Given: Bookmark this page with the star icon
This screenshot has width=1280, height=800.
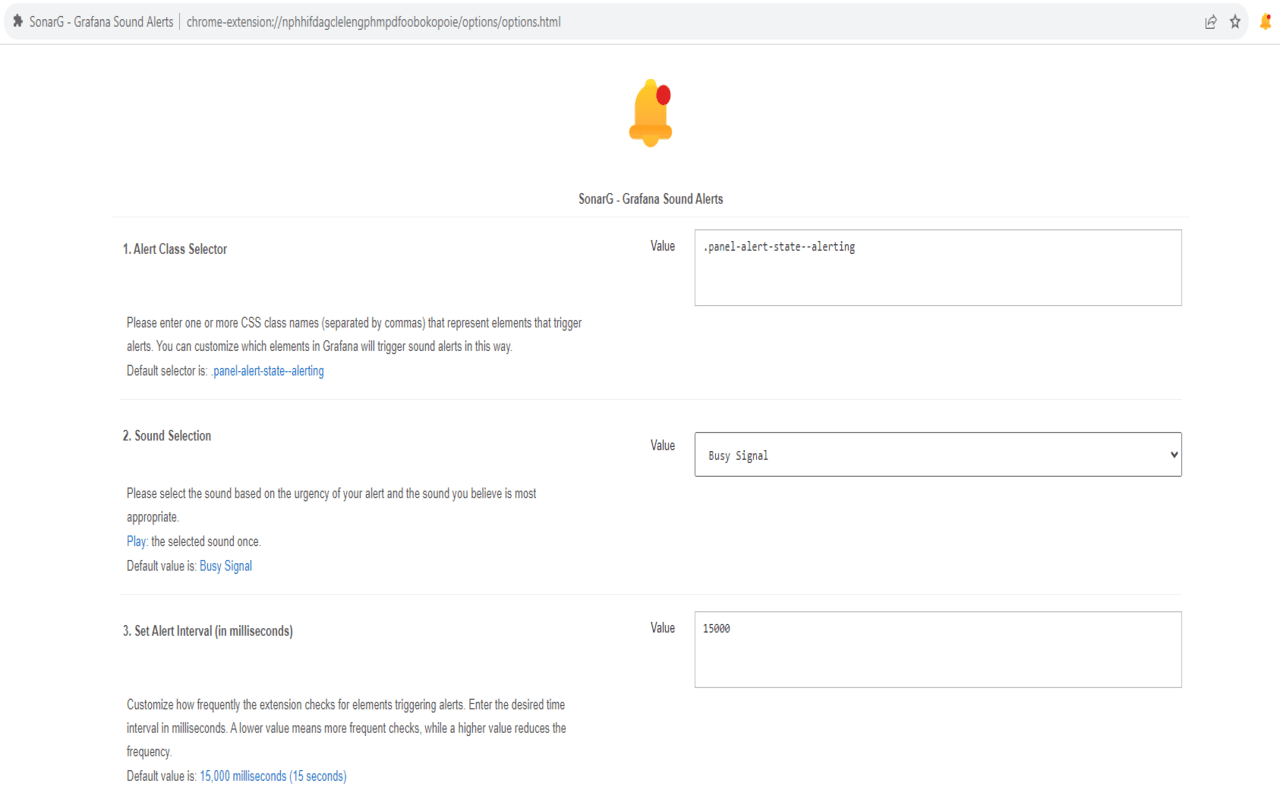Looking at the screenshot, I should click(1235, 21).
